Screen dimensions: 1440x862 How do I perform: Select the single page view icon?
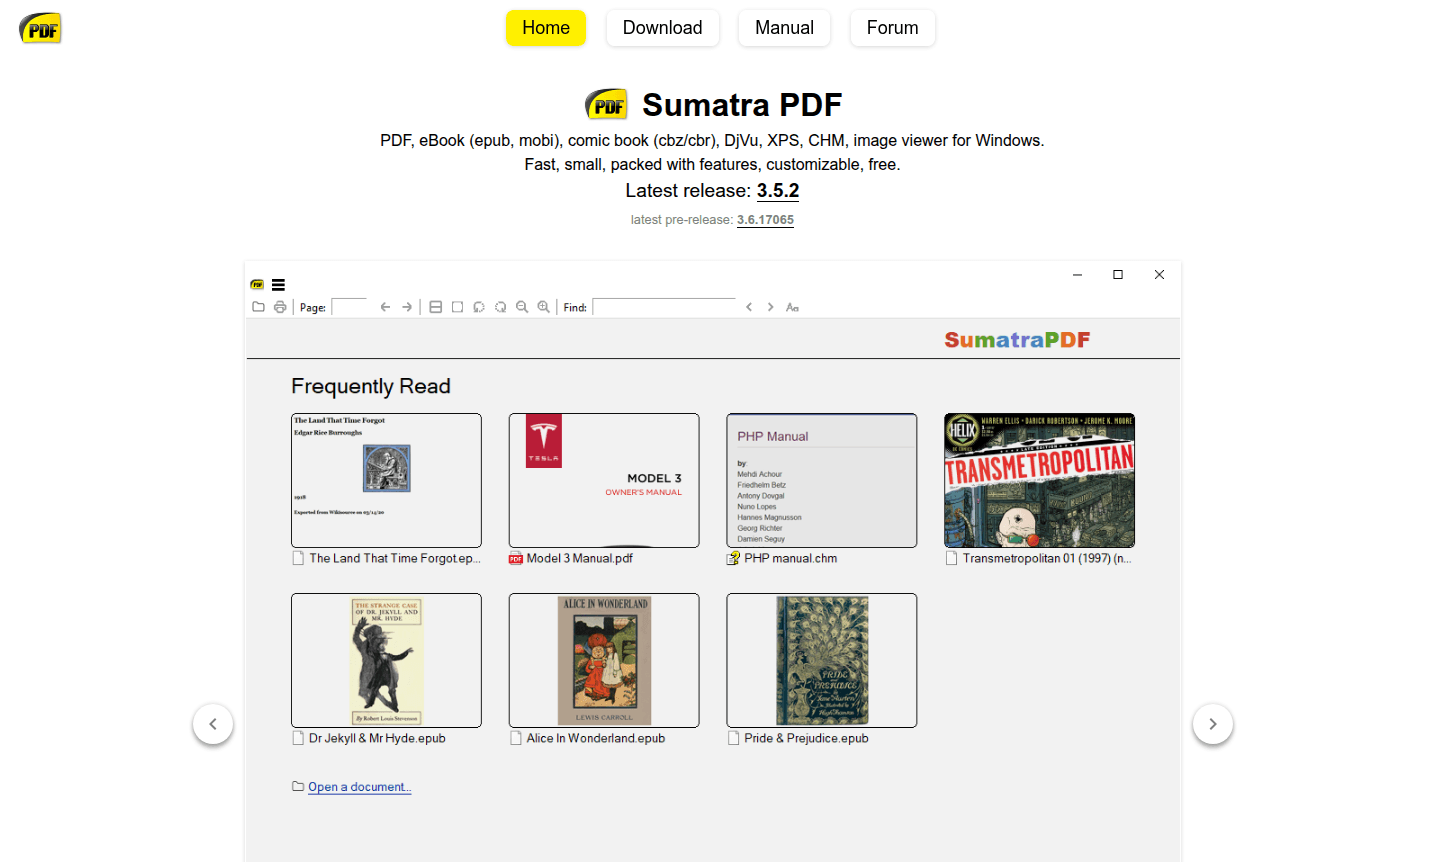[457, 306]
